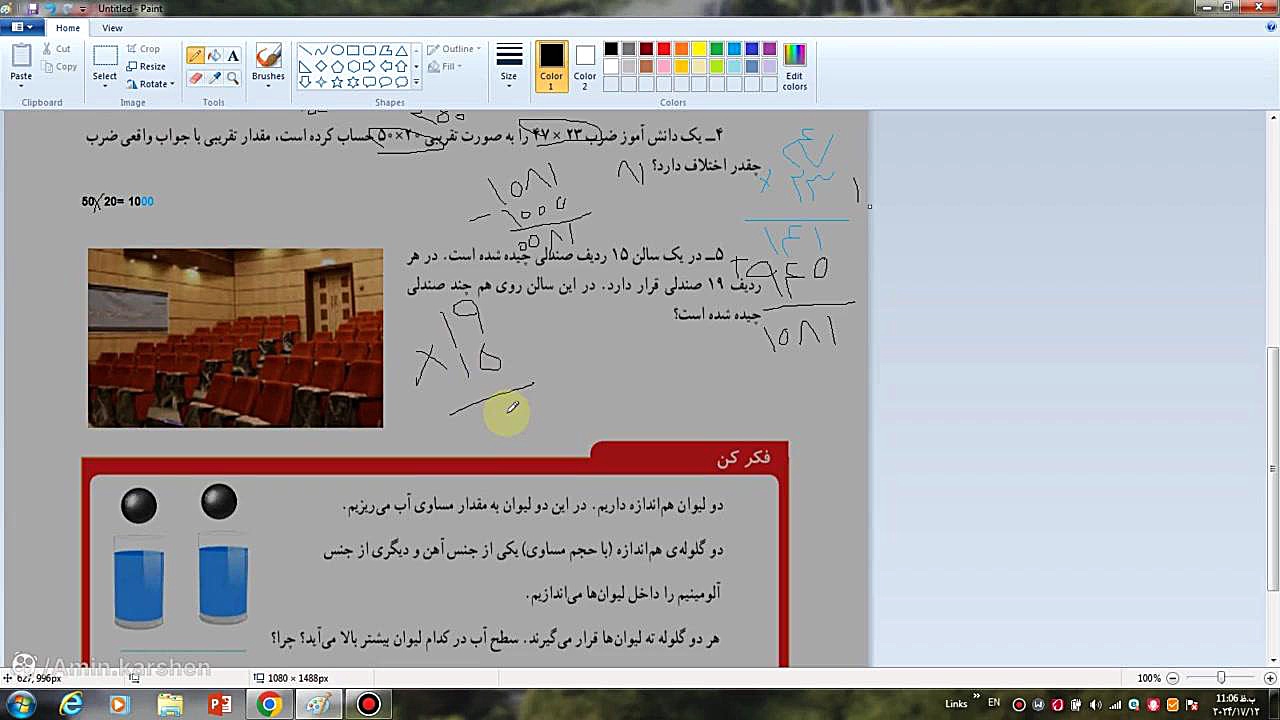Expand the Shapes gallery with More arrow
Screen dimensions: 1280x720
(x=416, y=83)
